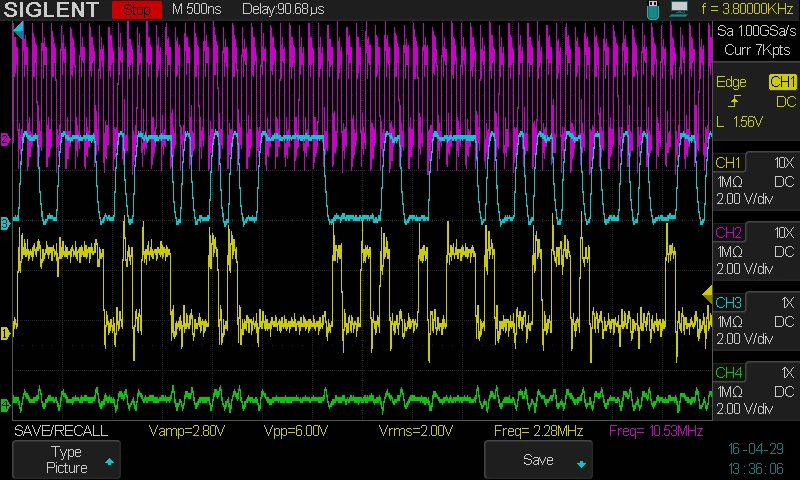Click the up arrow beside Picture
800x480 pixels.
tap(109, 462)
